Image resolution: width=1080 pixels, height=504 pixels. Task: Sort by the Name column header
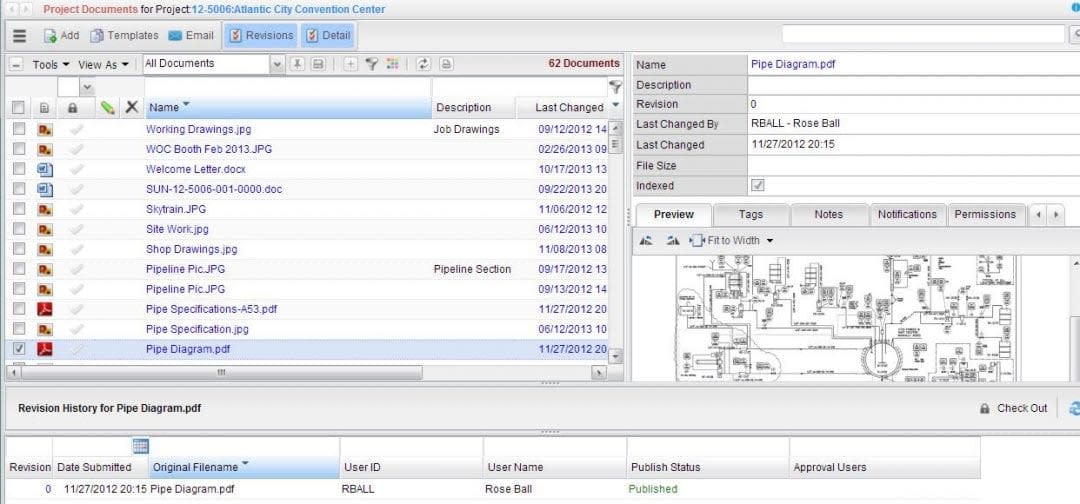(288, 107)
